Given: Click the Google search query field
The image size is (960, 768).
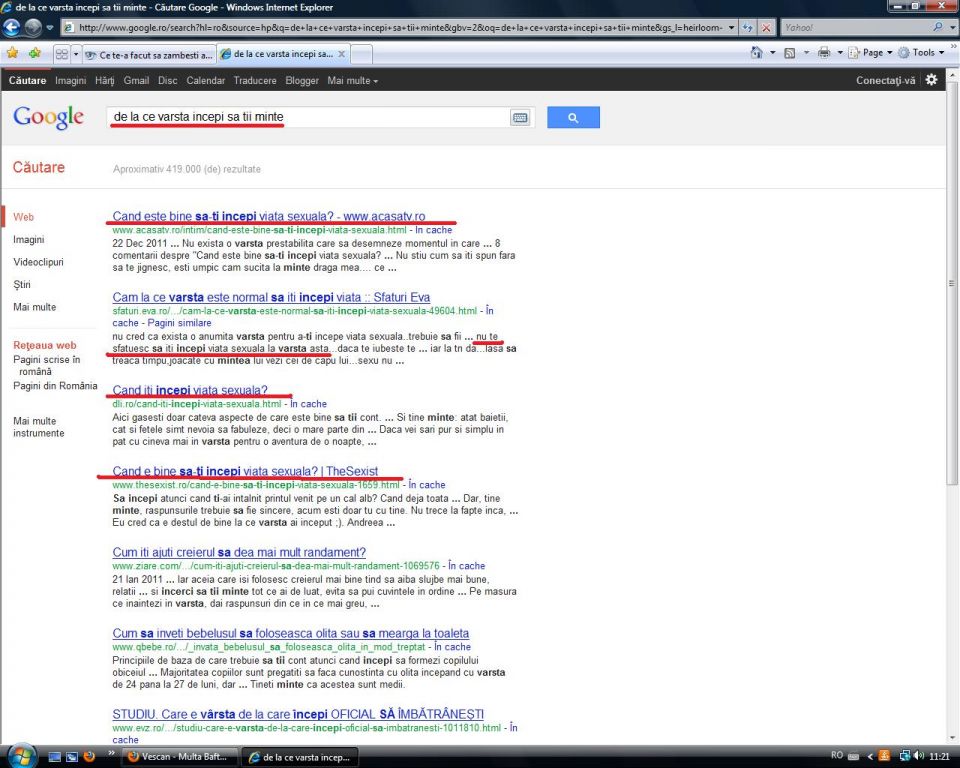Looking at the screenshot, I should point(309,117).
